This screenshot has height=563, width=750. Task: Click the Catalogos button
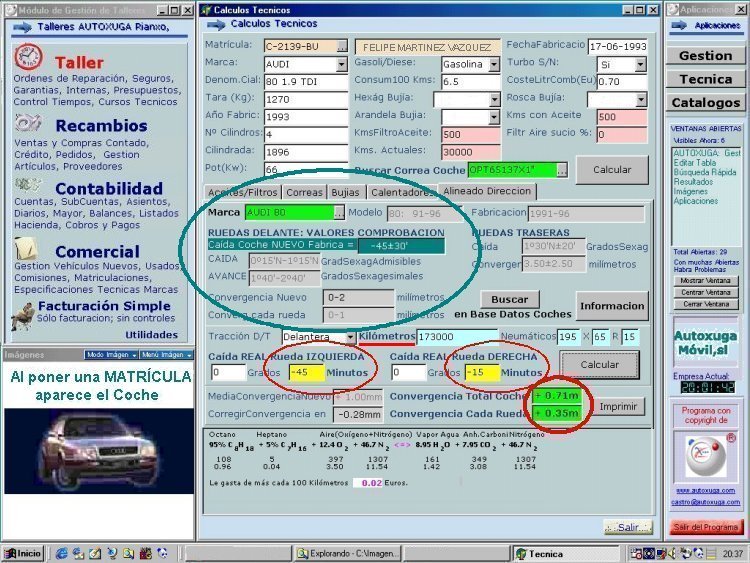click(x=706, y=102)
